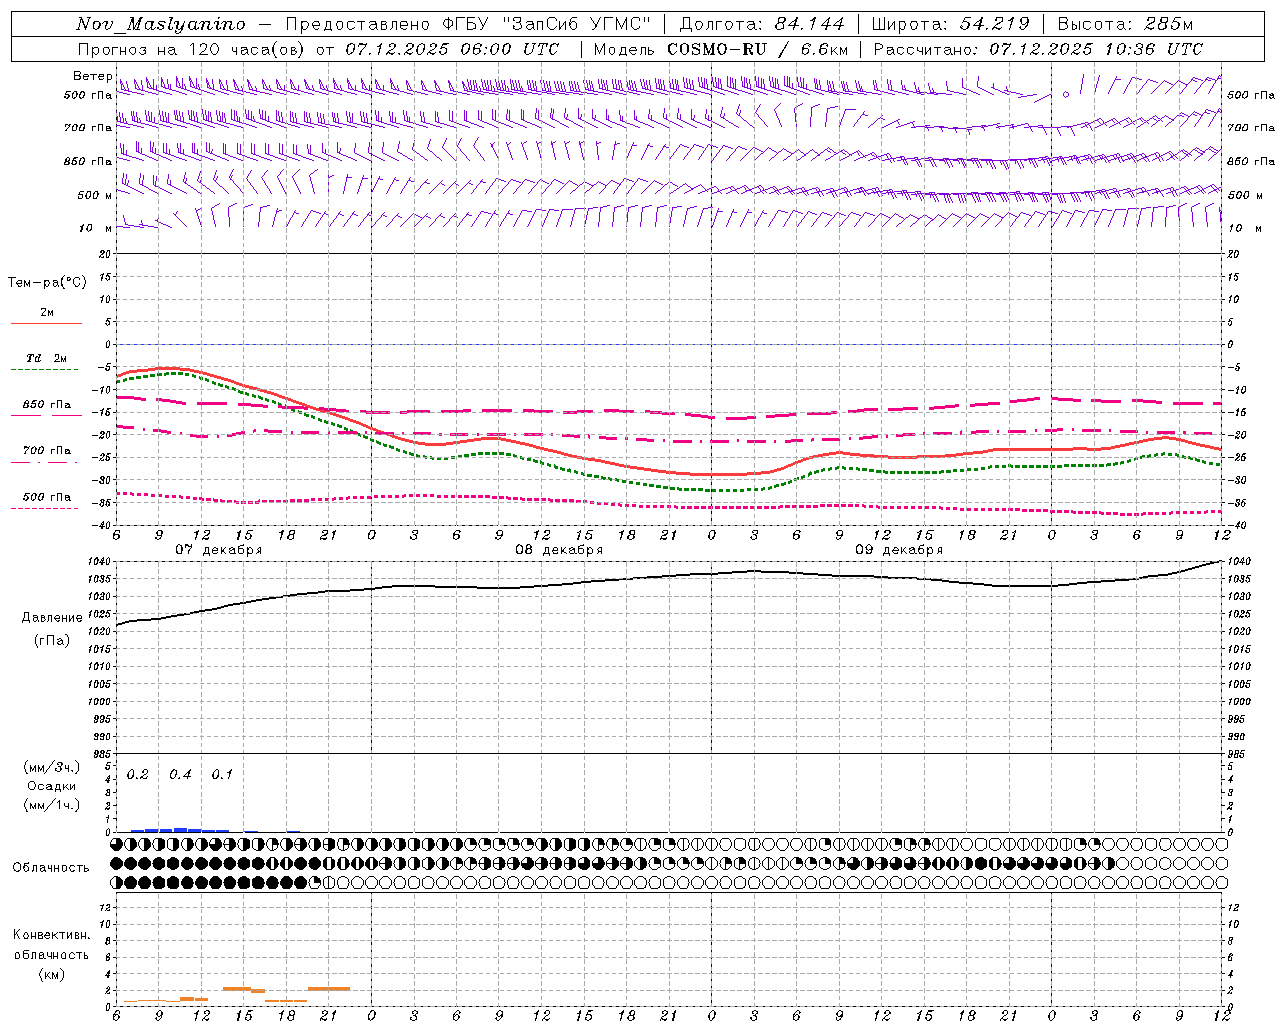Click the 'Тем-ра(°C)' temperature panel label

point(47,283)
